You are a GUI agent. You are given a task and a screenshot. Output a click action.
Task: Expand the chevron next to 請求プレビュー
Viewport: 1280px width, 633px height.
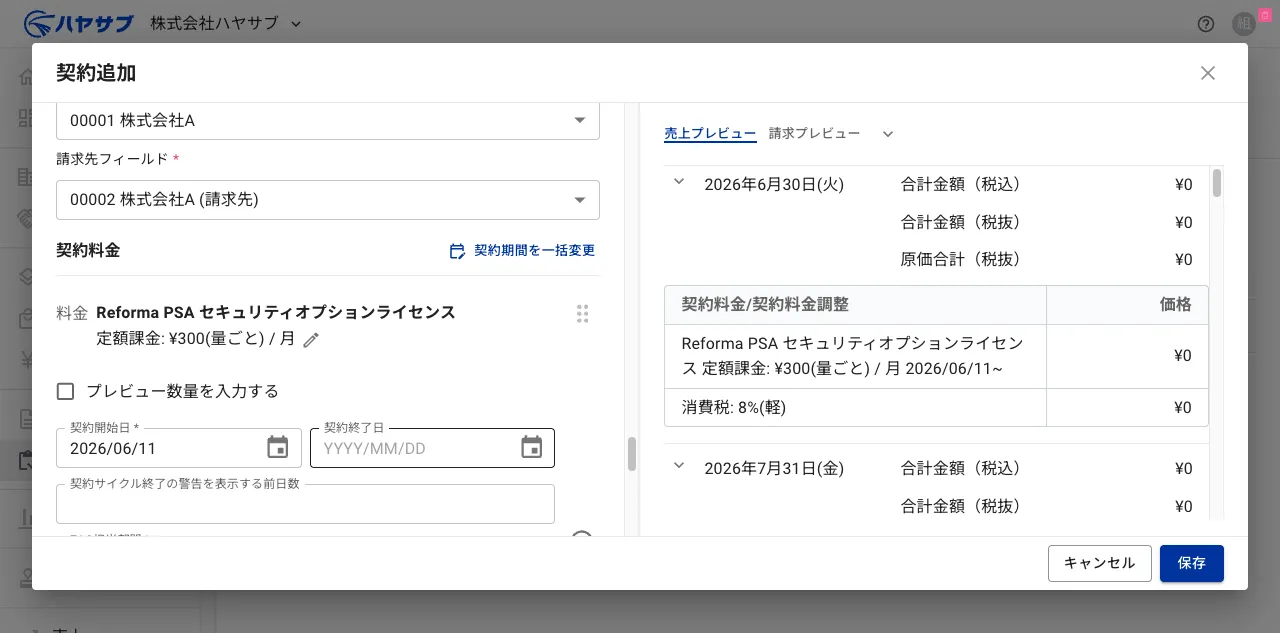(887, 134)
